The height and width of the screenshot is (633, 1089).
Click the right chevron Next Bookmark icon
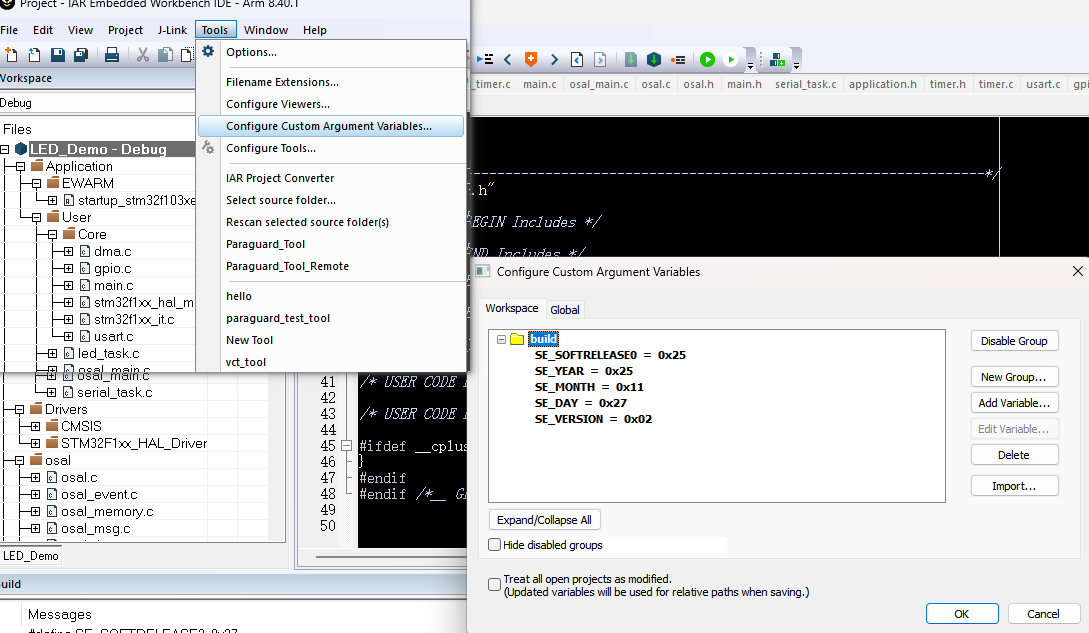pyautogui.click(x=554, y=59)
